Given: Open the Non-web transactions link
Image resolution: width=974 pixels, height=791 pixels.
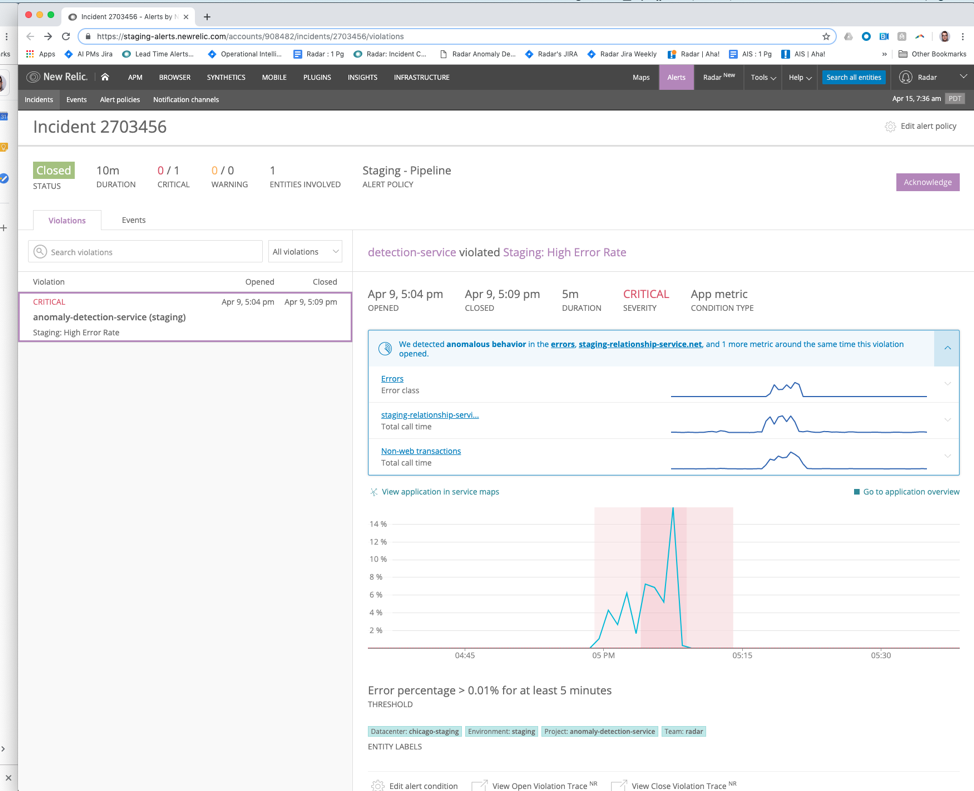Looking at the screenshot, I should (x=421, y=451).
